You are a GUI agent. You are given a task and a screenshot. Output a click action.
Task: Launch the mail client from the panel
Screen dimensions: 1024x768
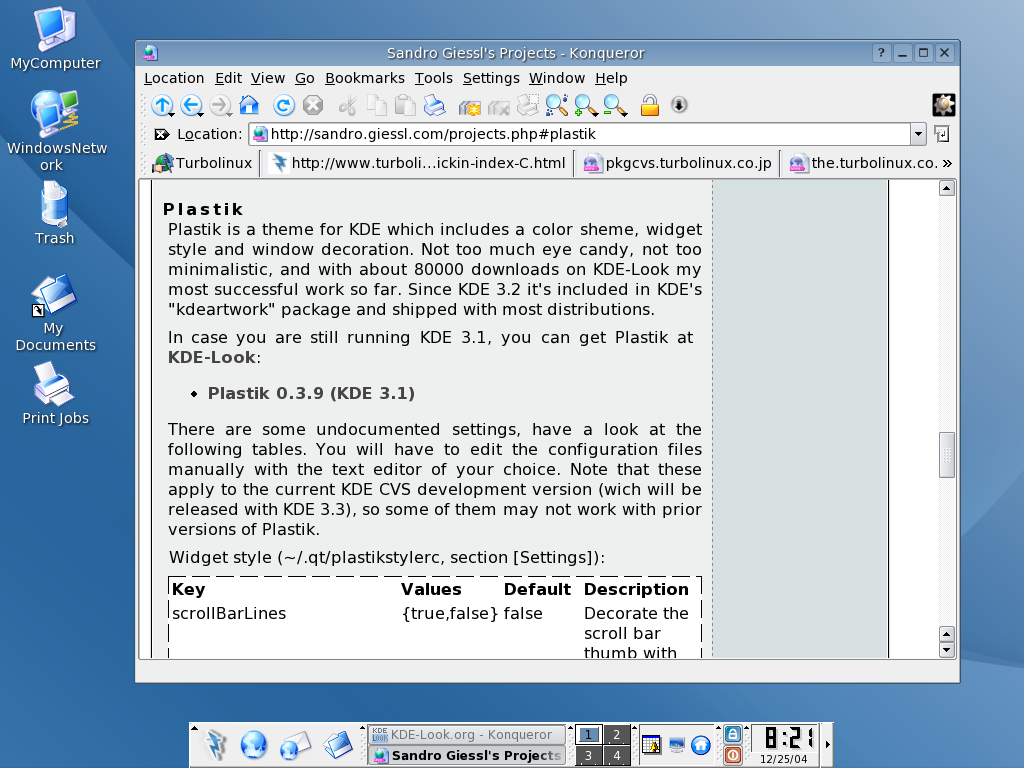pos(295,745)
